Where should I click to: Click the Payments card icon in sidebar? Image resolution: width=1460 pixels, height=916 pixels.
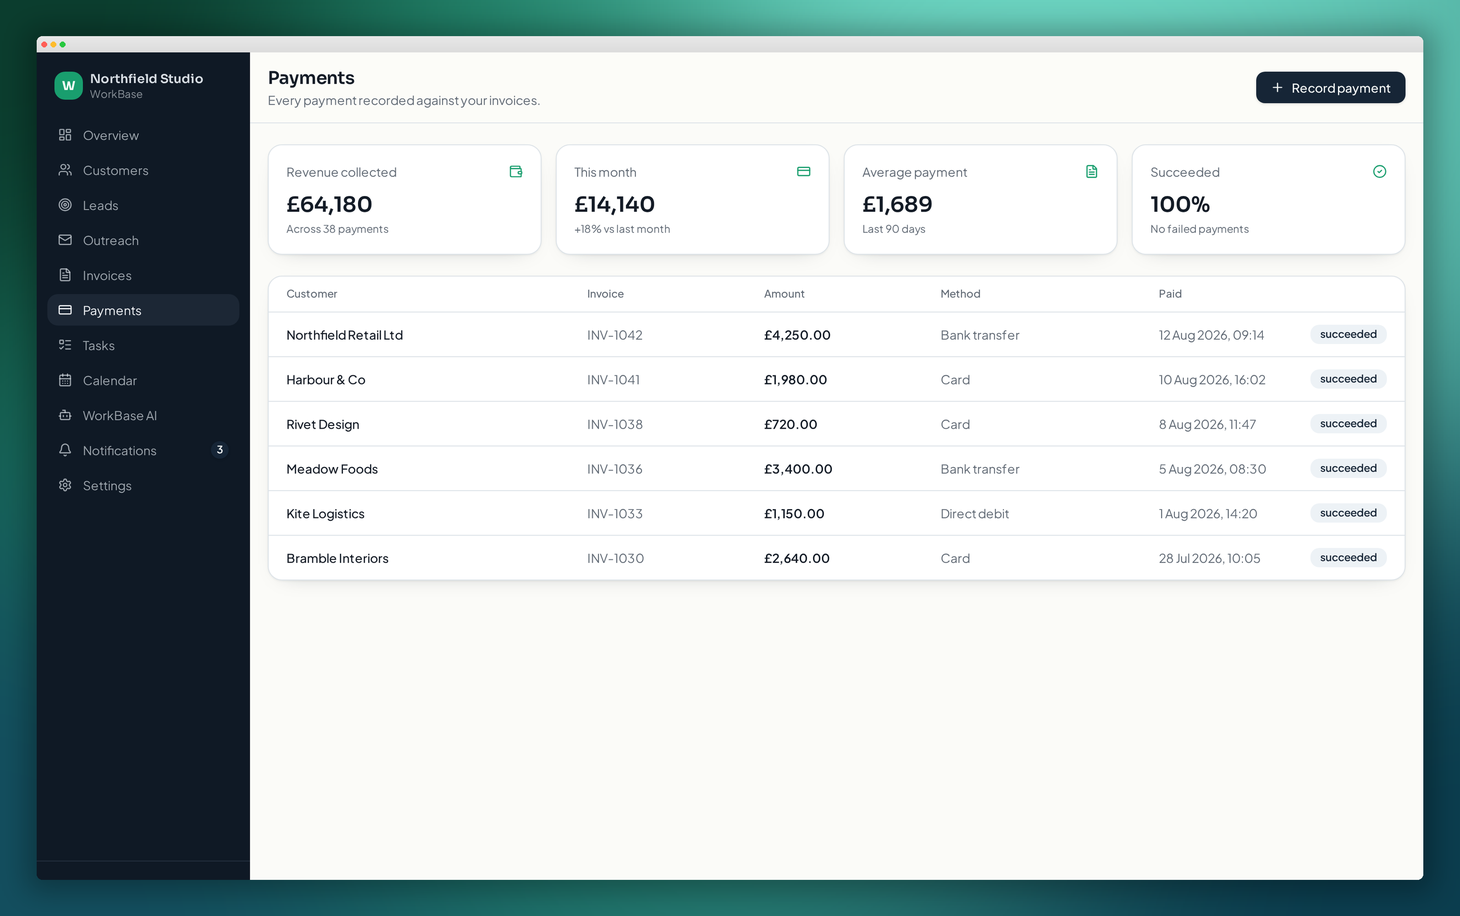pos(65,310)
